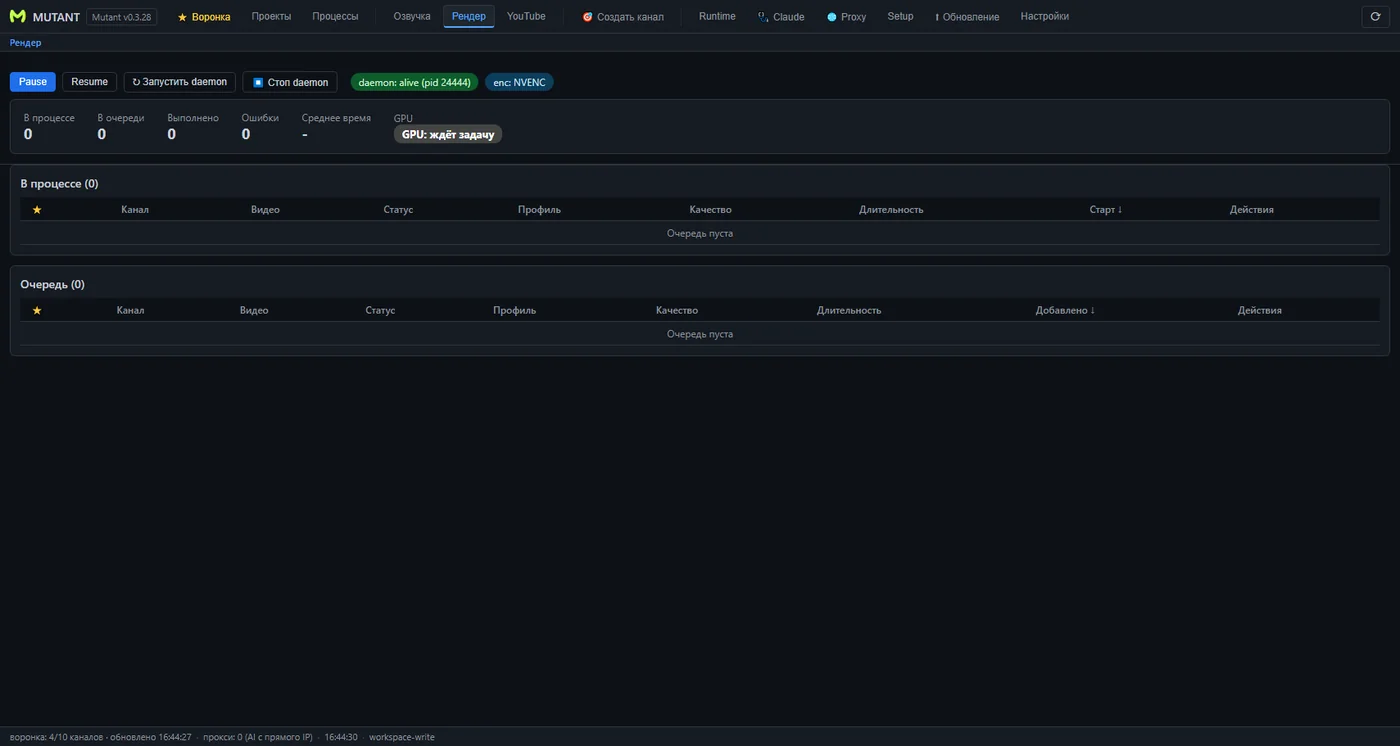Go to the Setup tab
This screenshot has width=1400, height=746.
click(x=900, y=17)
